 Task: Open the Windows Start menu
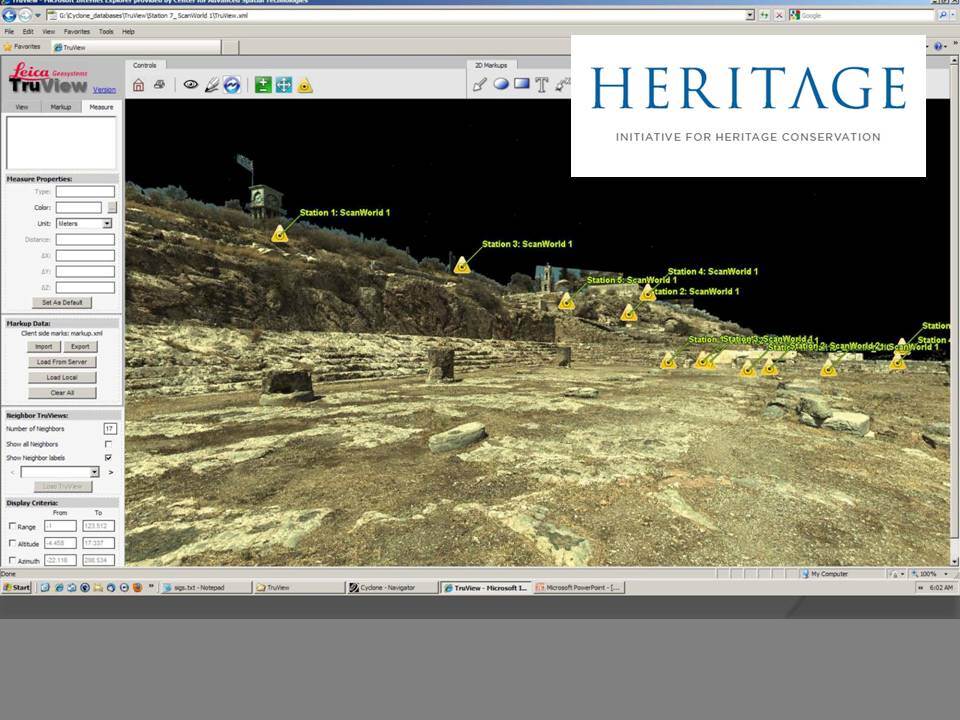[17, 587]
